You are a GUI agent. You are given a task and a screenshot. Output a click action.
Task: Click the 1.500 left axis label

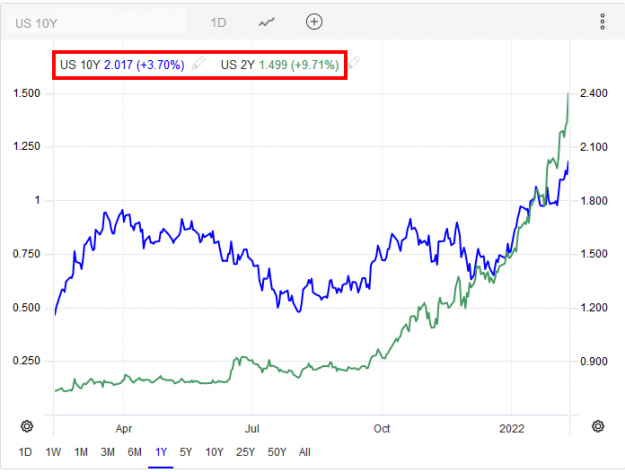coord(27,93)
